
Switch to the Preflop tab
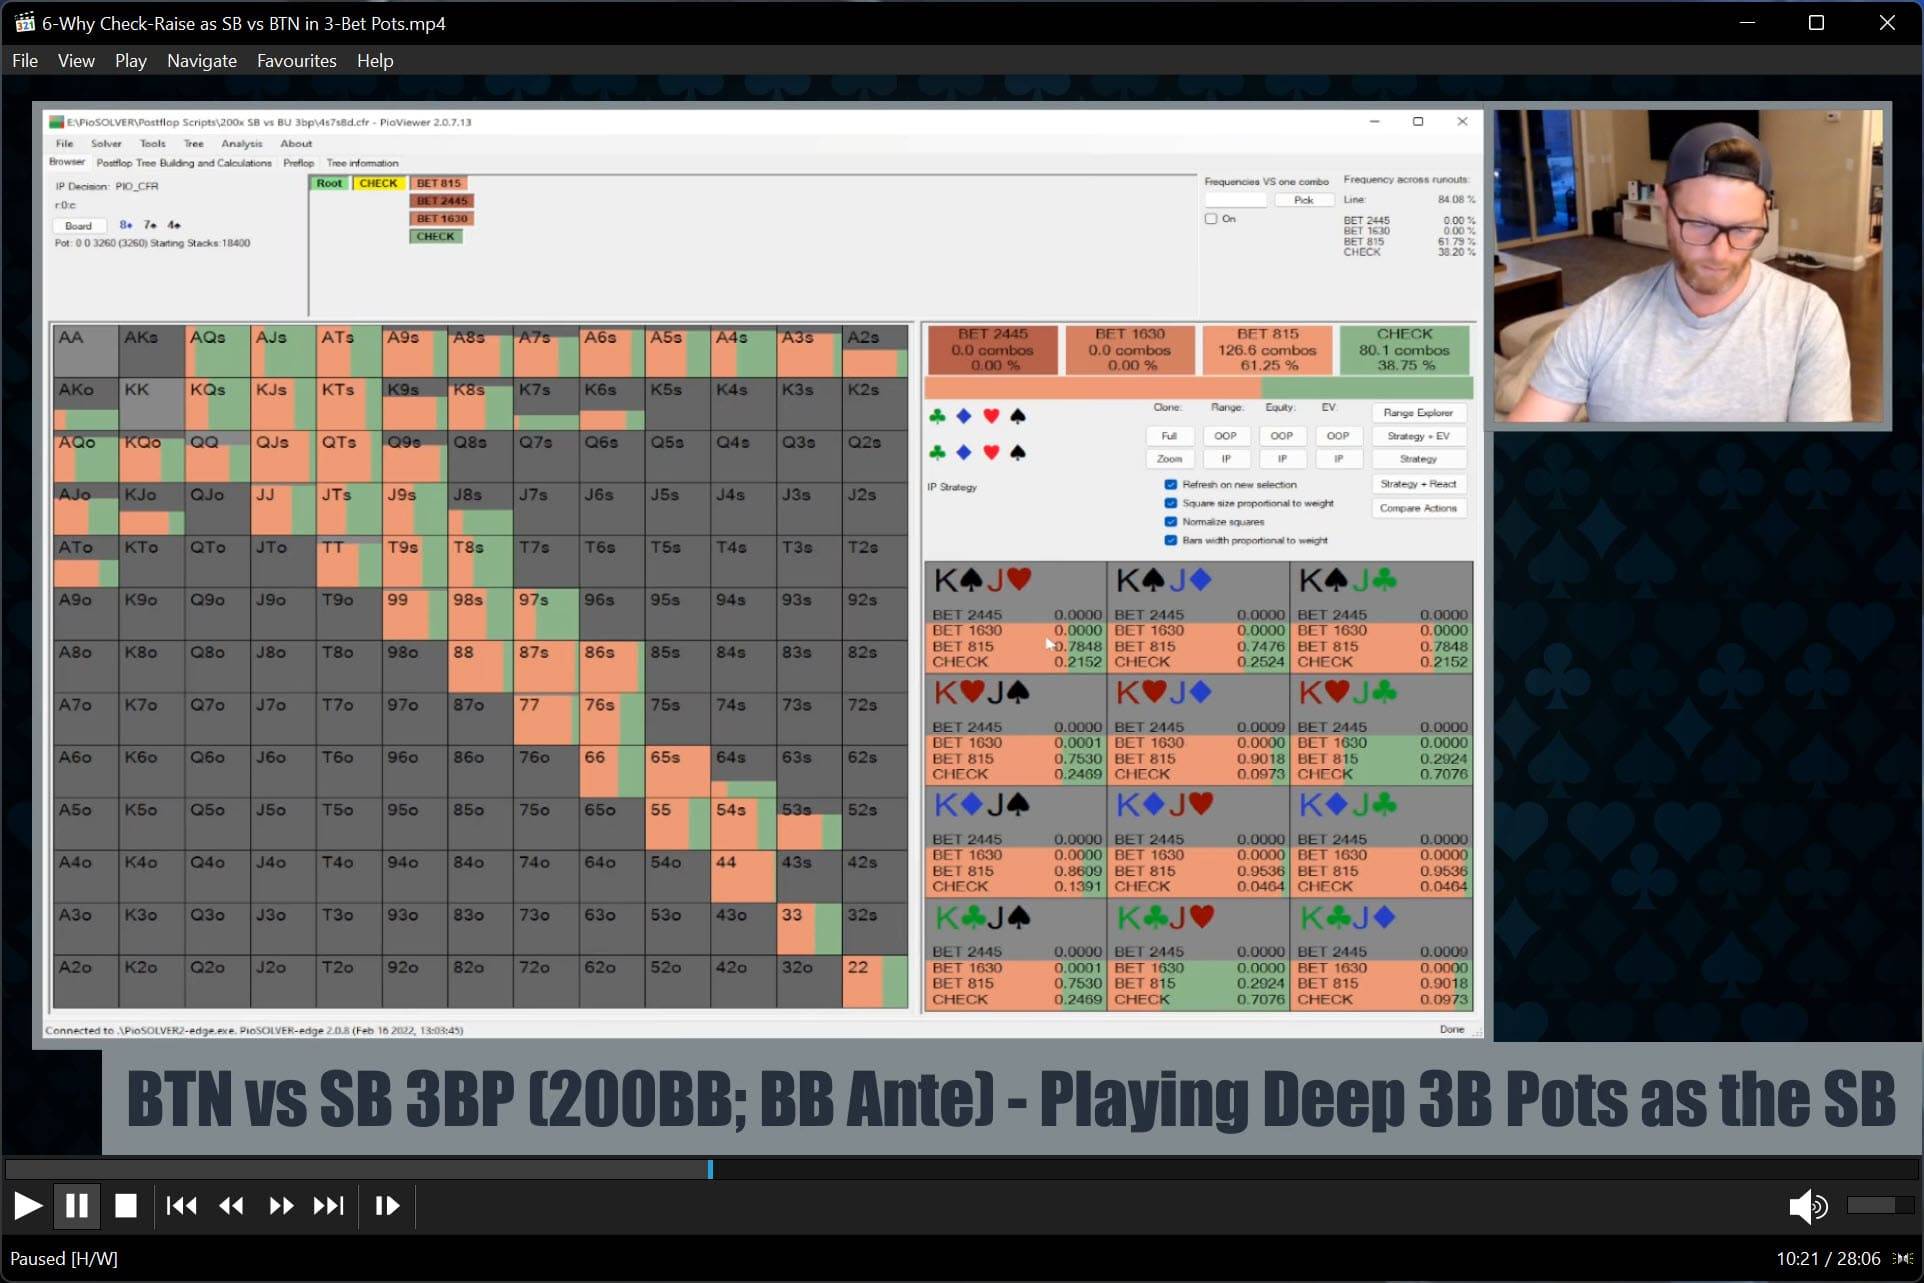[298, 162]
